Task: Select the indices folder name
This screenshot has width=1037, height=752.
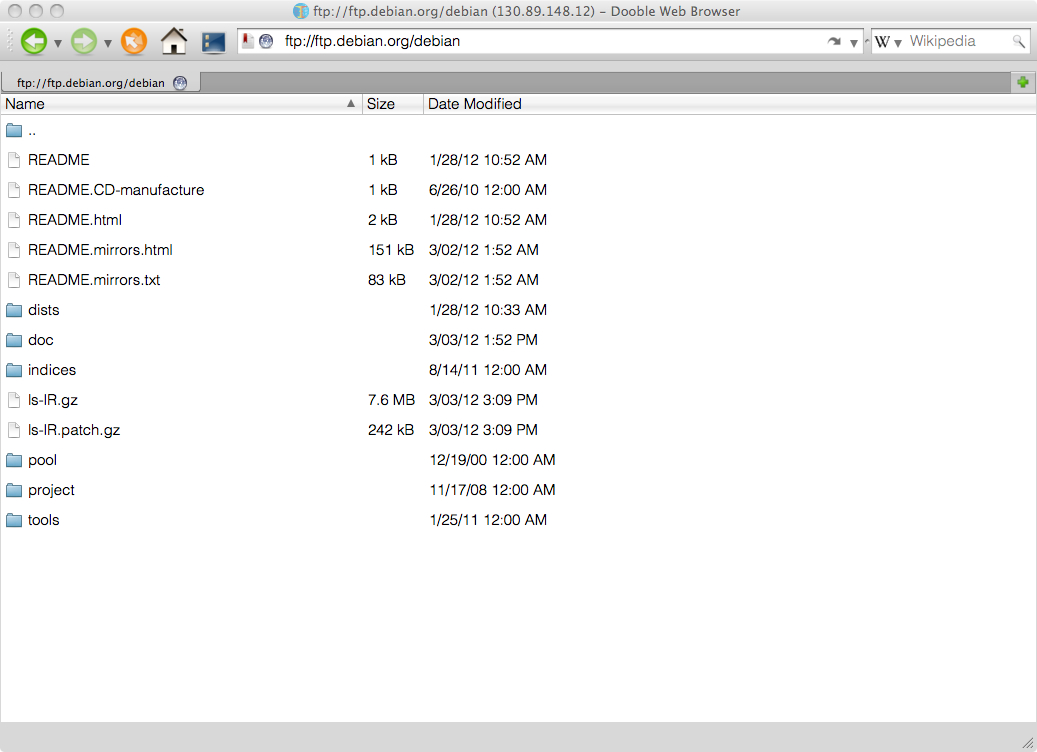Action: [x=52, y=370]
